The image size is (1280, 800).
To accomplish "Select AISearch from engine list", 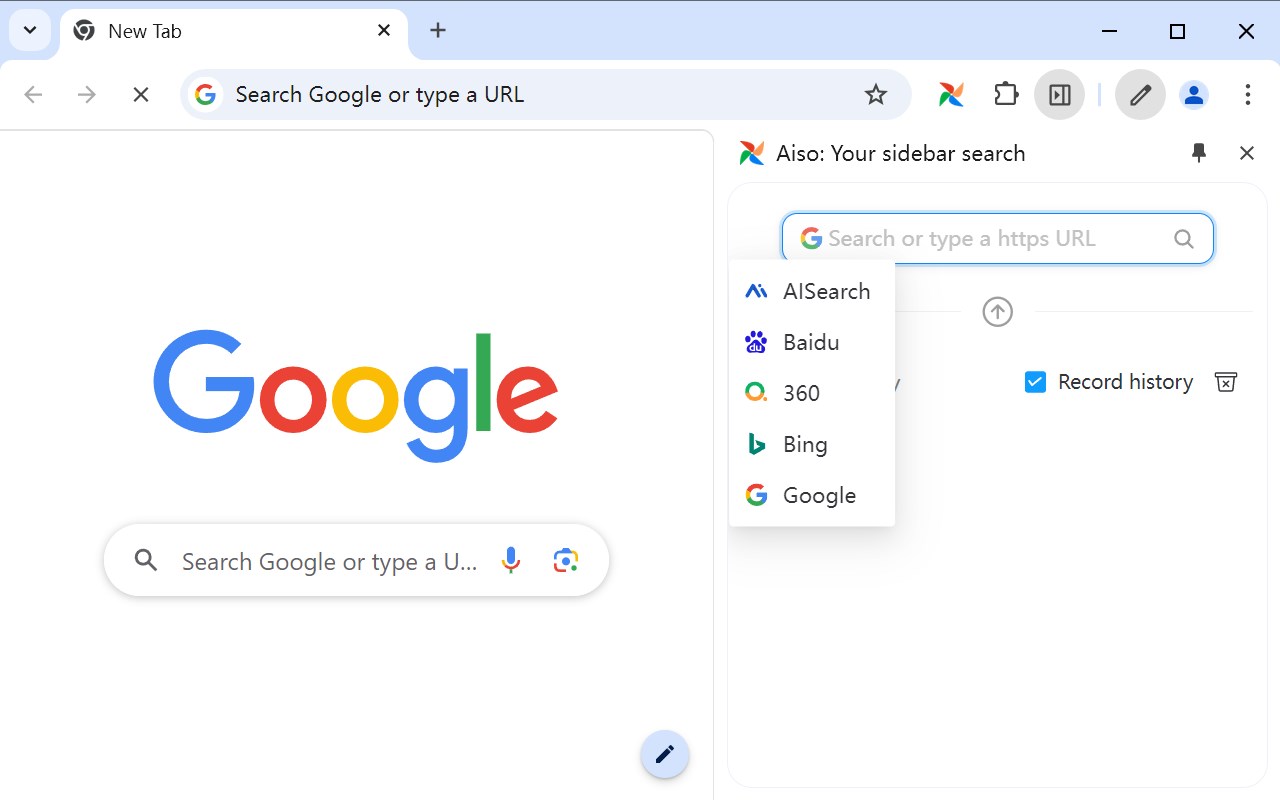I will (x=811, y=291).
